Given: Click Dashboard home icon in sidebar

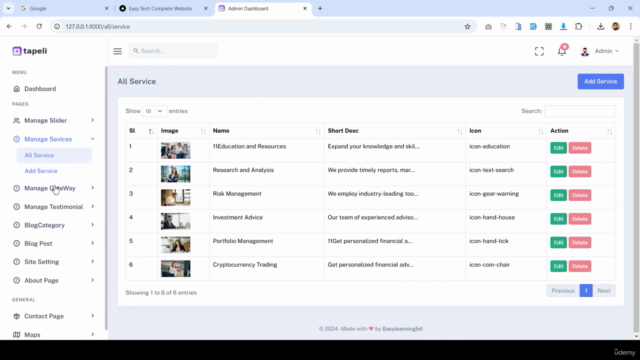Looking at the screenshot, I should pos(16,89).
